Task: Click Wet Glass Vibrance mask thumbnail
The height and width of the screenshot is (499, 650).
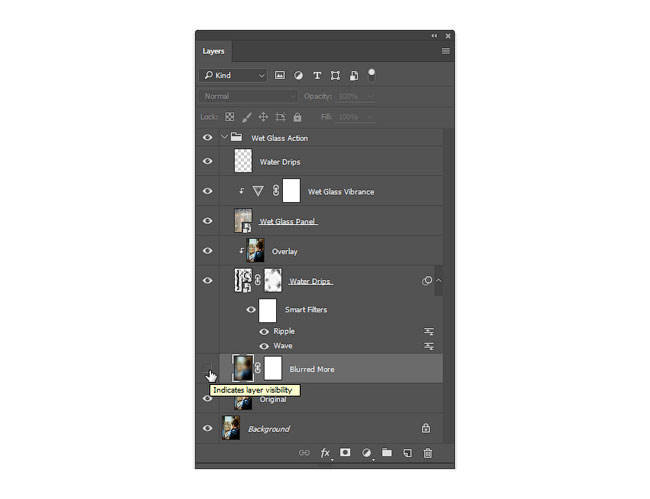Action: coord(291,191)
